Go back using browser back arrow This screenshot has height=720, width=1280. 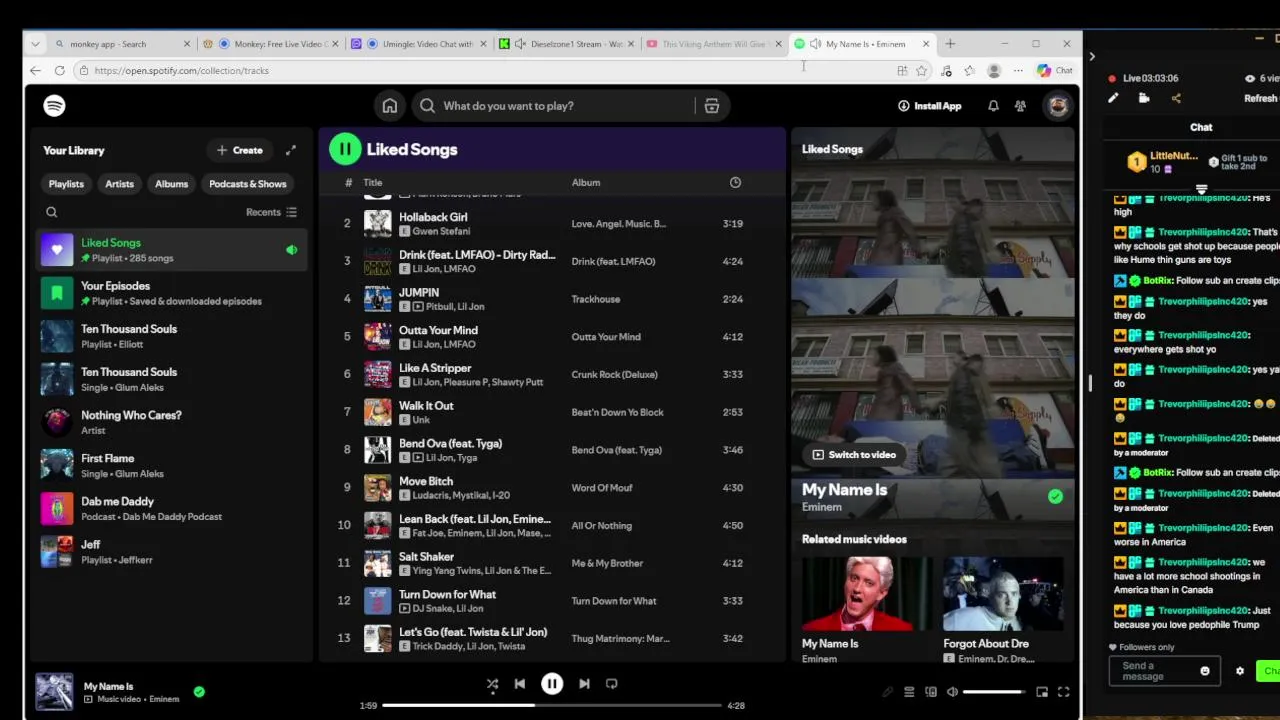click(x=35, y=70)
